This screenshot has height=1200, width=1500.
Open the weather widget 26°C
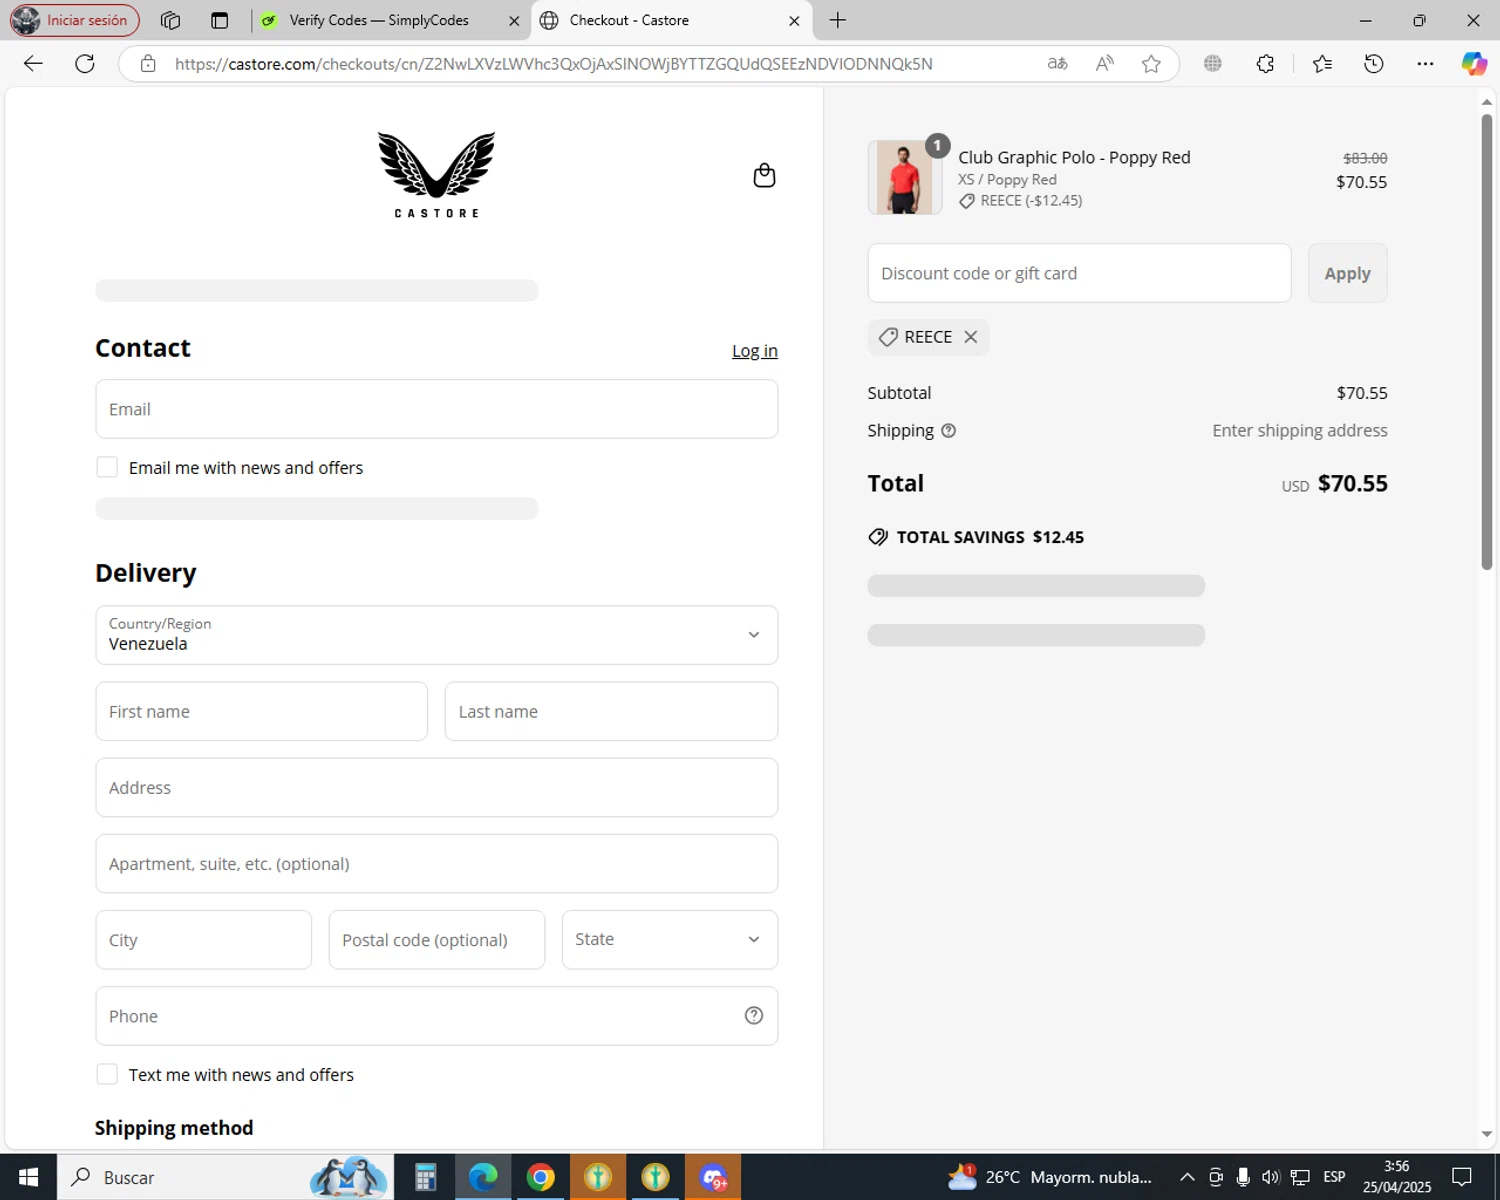click(x=1050, y=1177)
